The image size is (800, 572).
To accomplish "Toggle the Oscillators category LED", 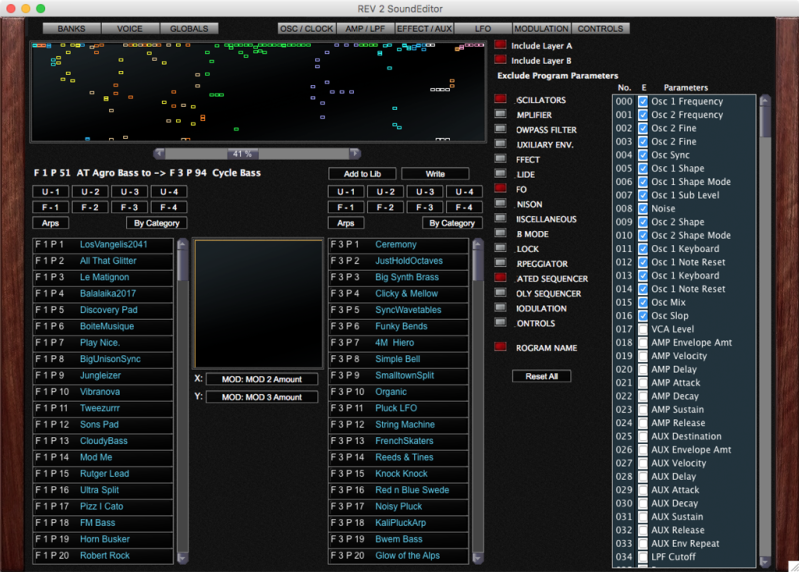I will [x=500, y=100].
